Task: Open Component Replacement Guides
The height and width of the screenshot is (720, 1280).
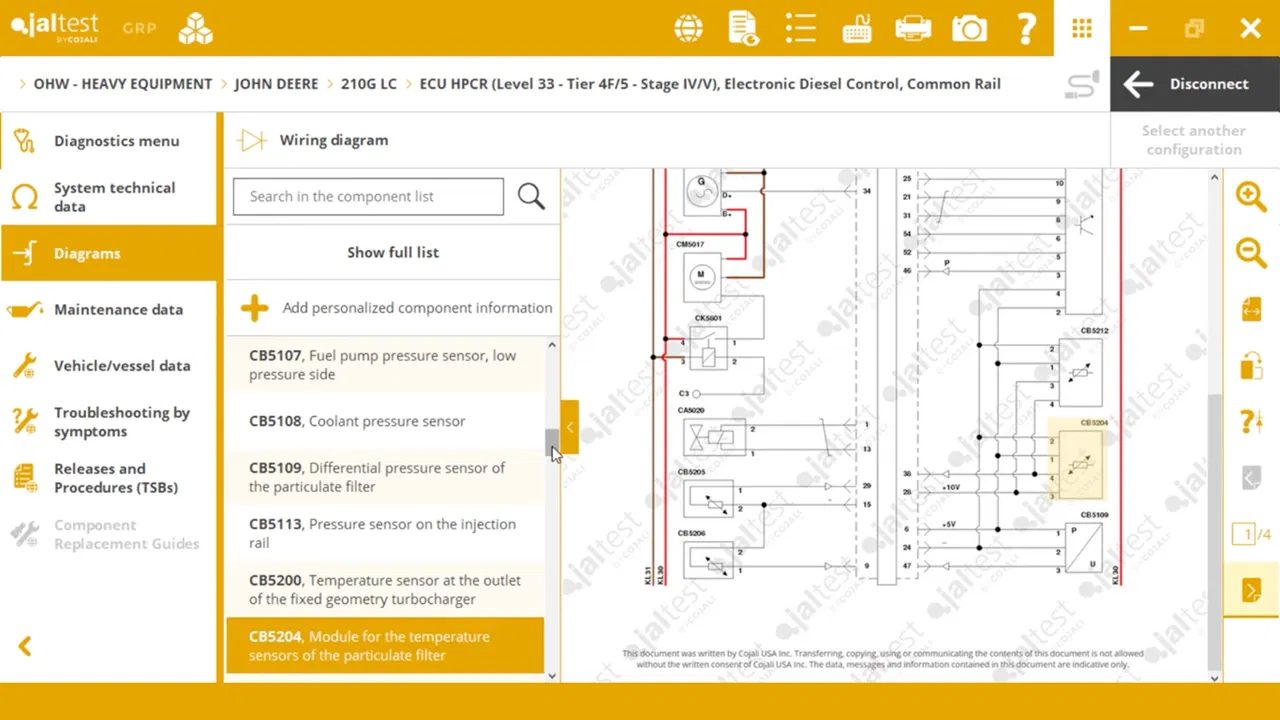Action: pyautogui.click(x=108, y=534)
